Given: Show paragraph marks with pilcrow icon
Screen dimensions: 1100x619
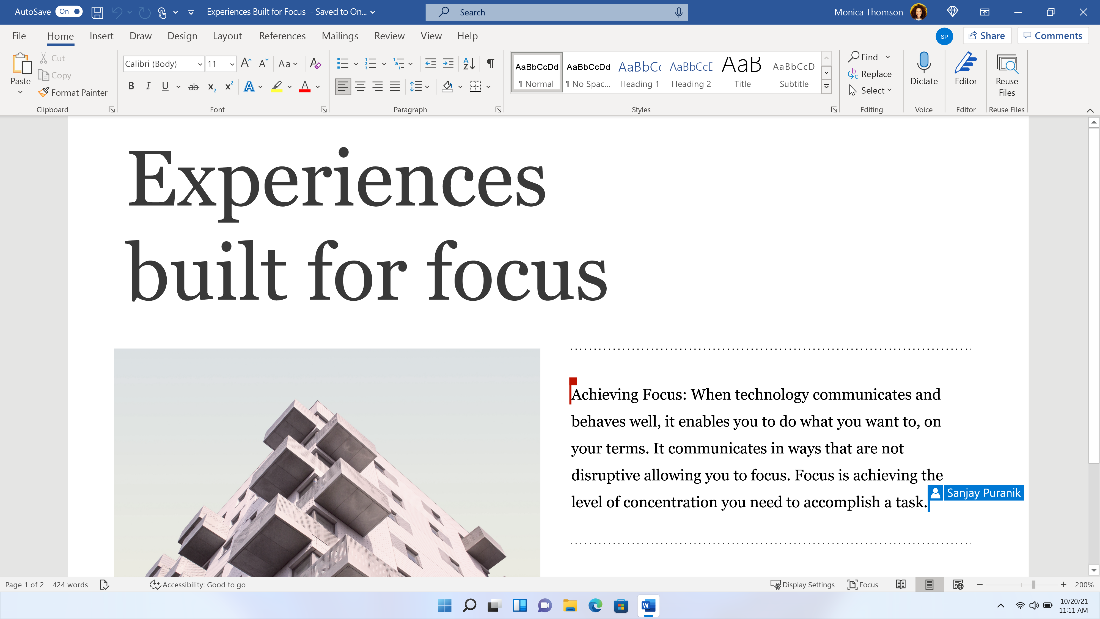Looking at the screenshot, I should [490, 63].
